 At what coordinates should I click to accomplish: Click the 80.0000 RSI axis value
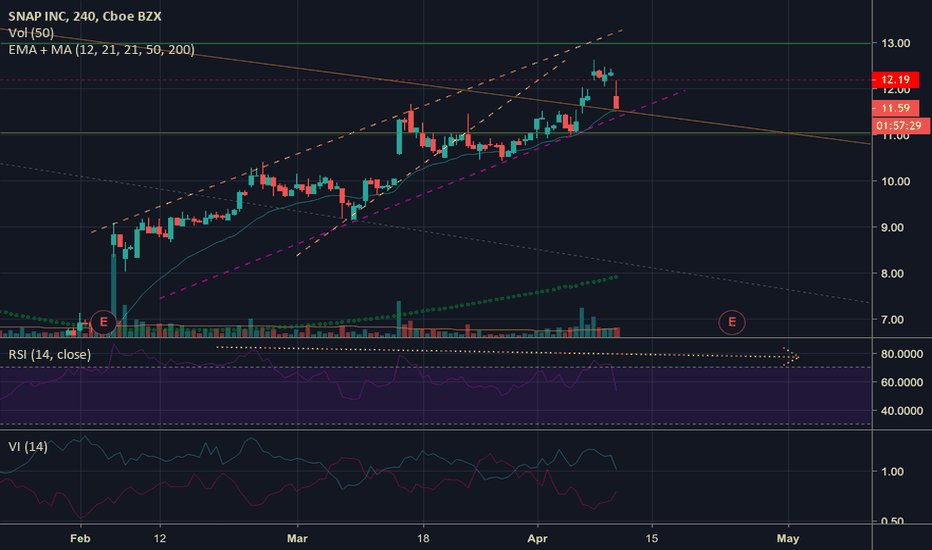pyautogui.click(x=902, y=354)
